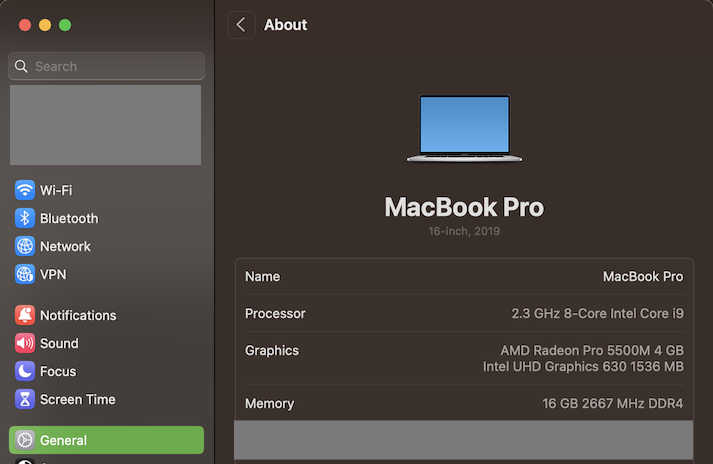Click the MacBook Pro laptop image
713x464 pixels.
pyautogui.click(x=464, y=128)
